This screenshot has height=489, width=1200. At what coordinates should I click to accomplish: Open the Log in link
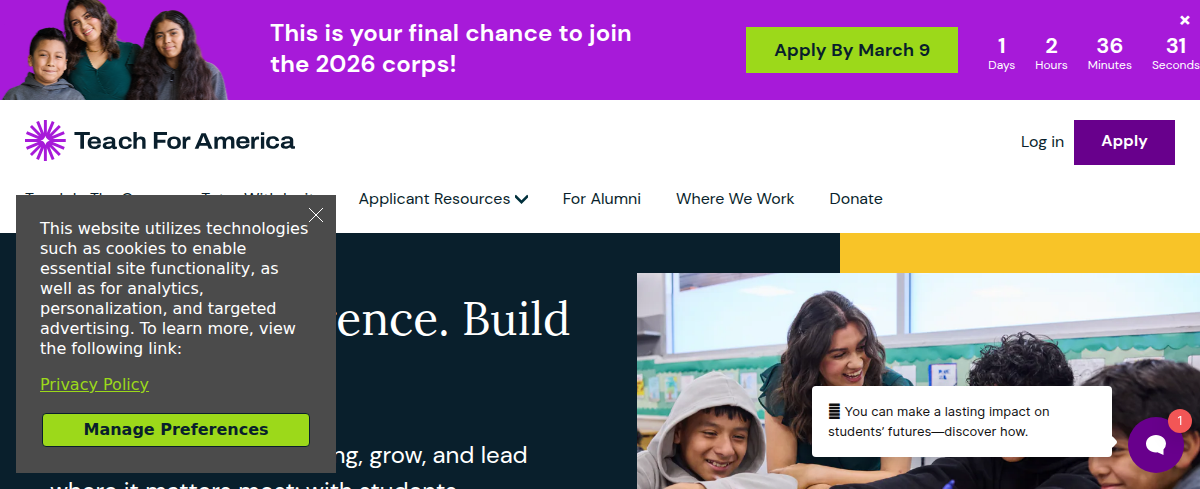point(1042,142)
